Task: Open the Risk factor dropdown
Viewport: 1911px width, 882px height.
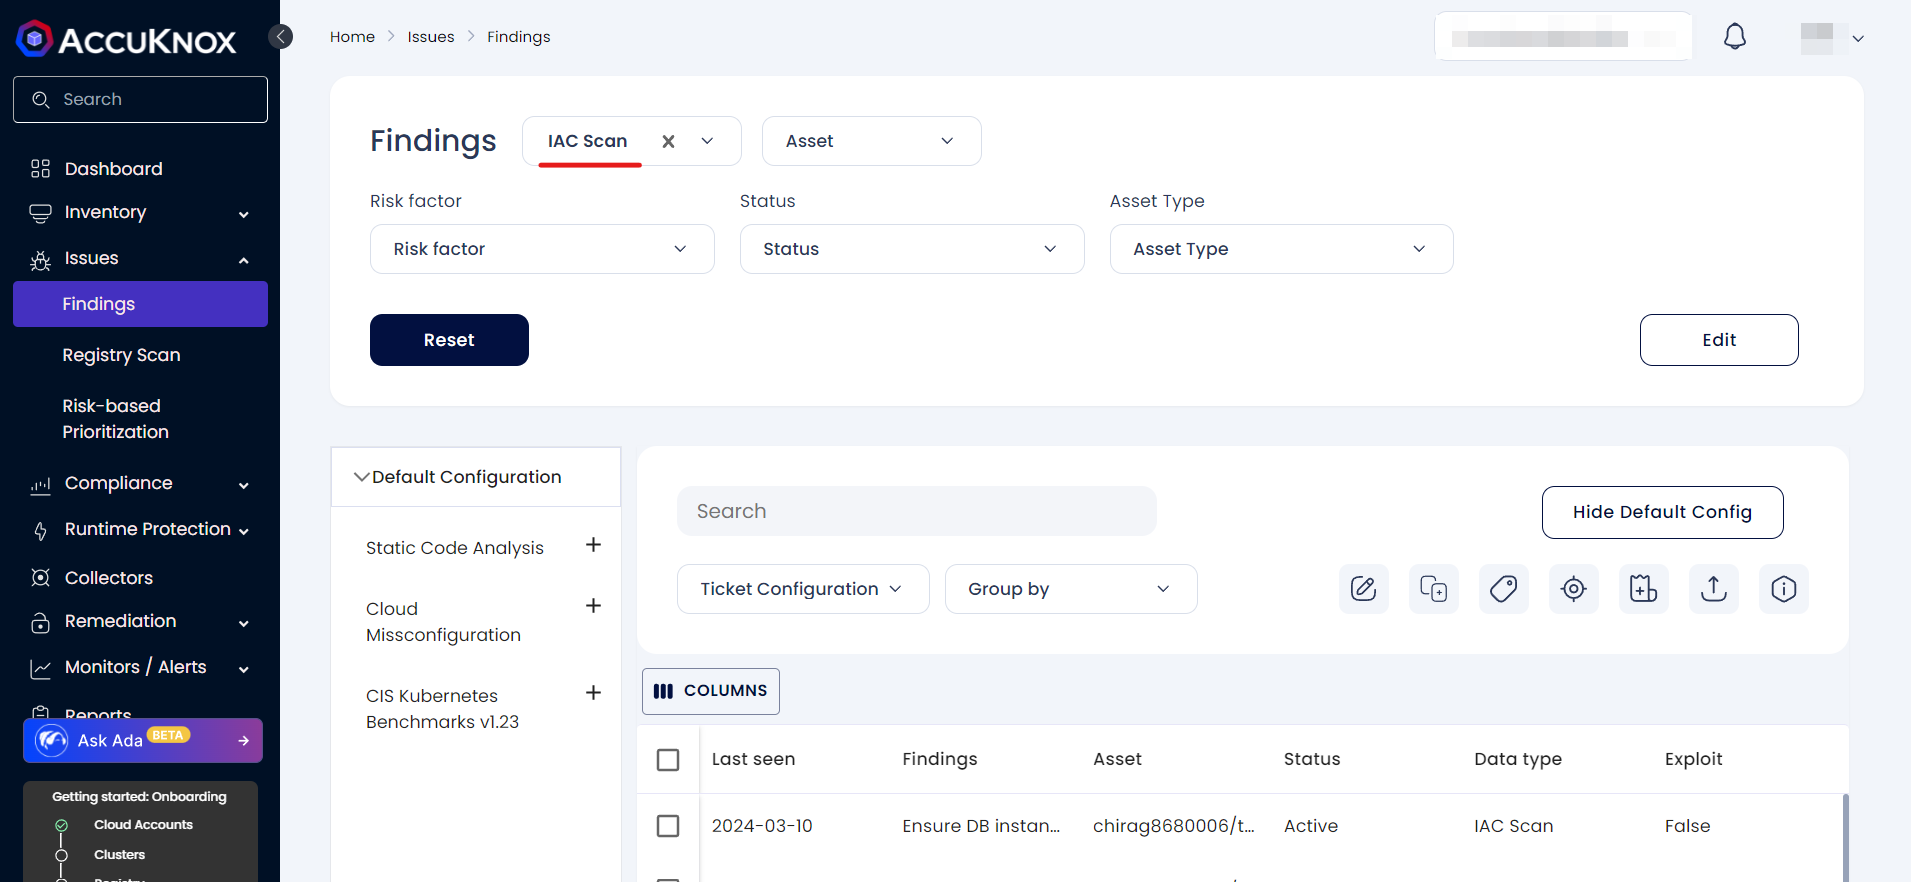Action: (541, 249)
